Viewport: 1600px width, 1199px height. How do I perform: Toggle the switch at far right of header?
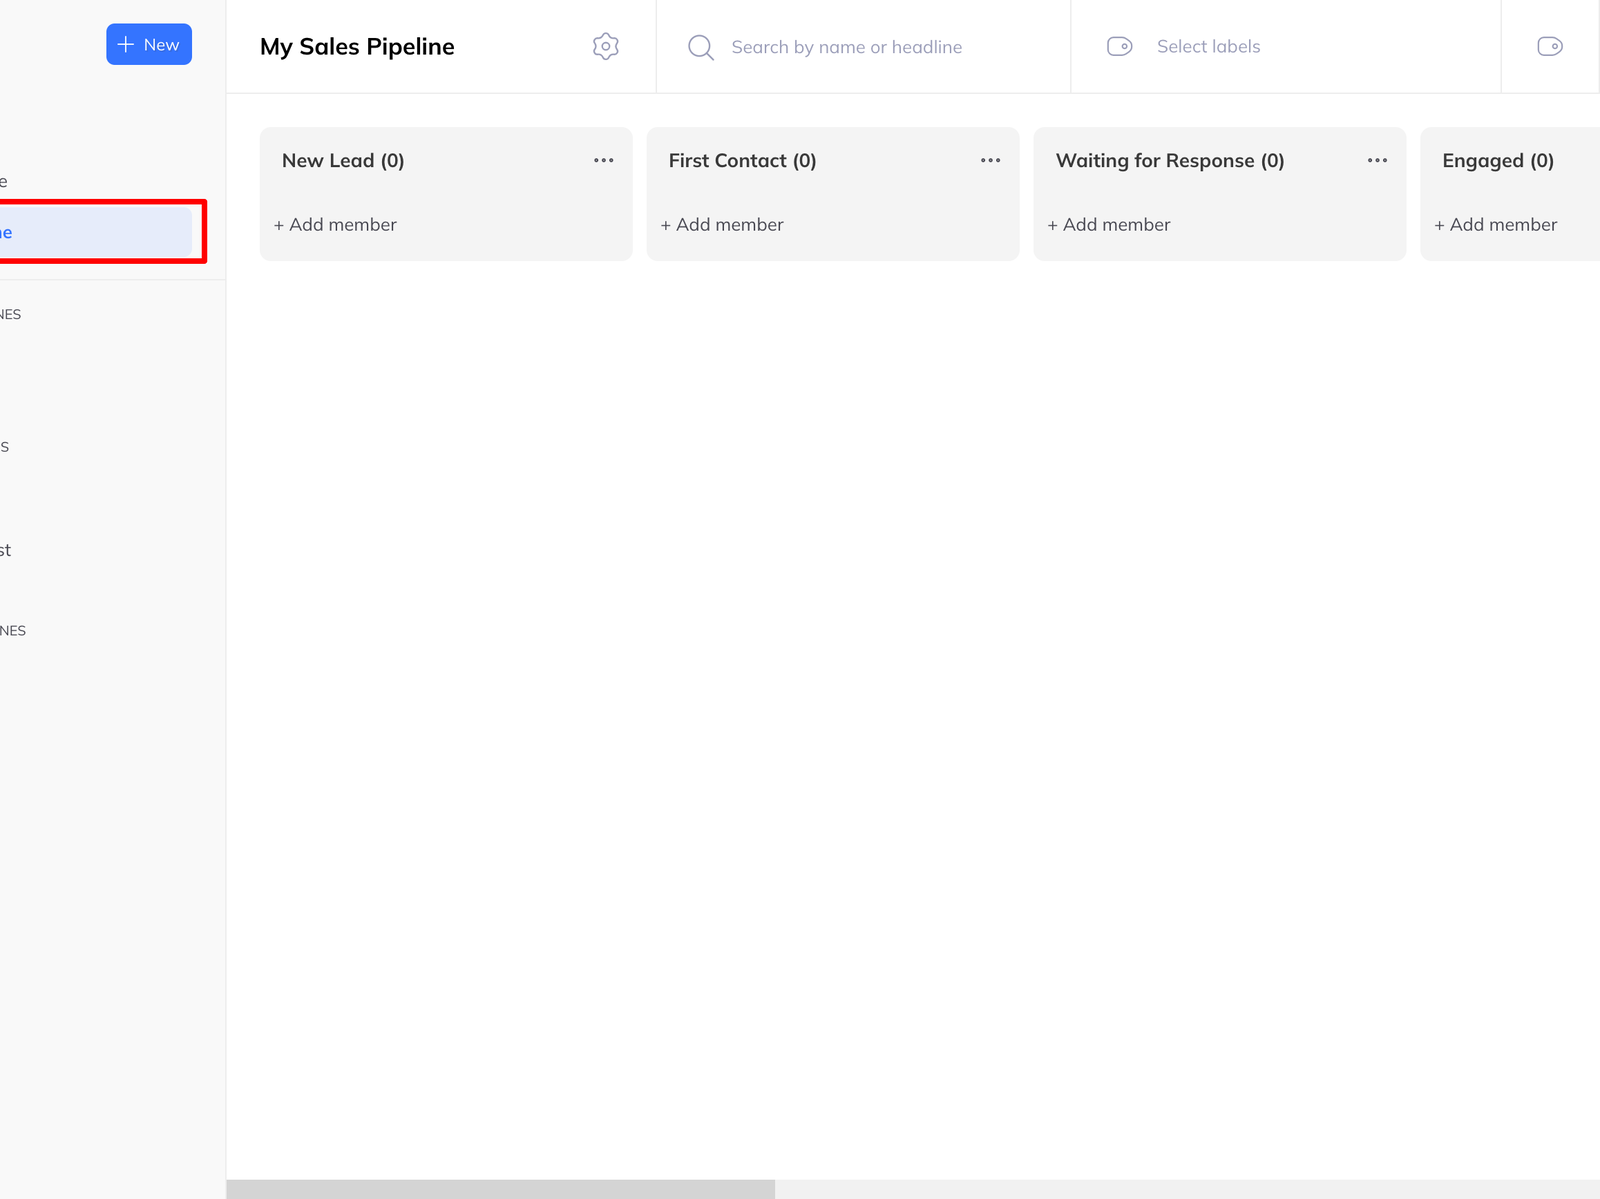1549,46
